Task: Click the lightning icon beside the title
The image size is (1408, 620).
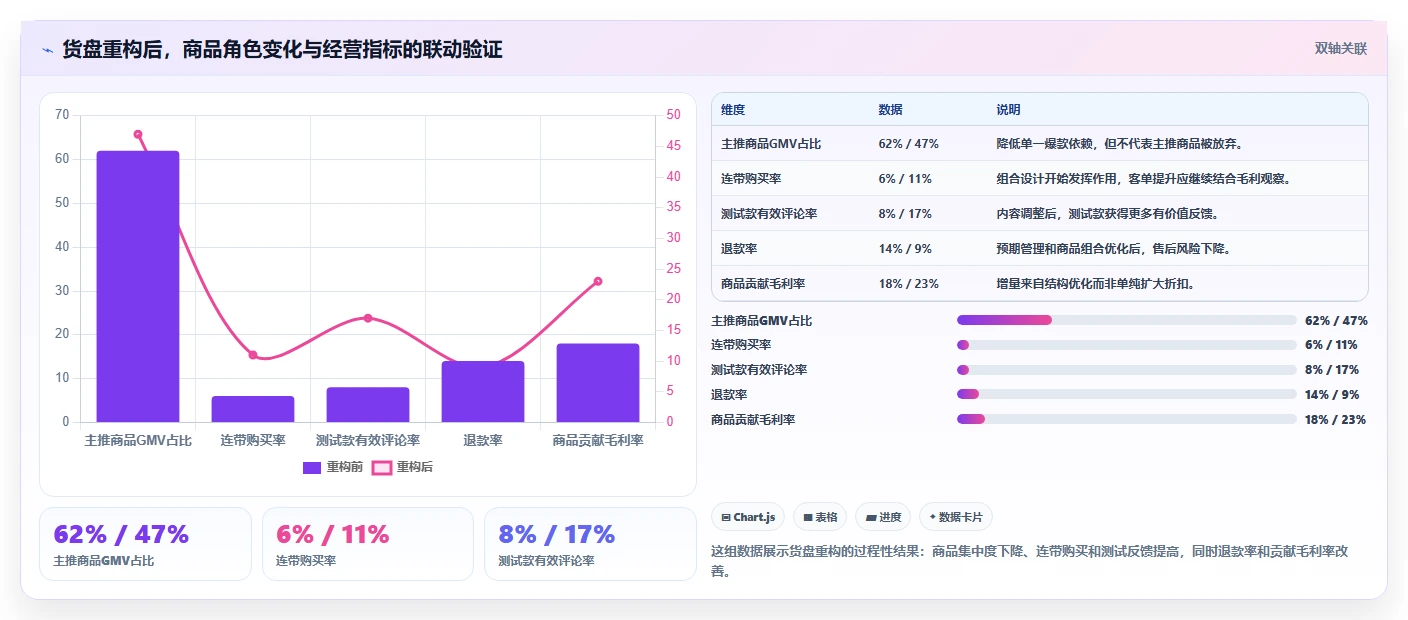Action: point(47,50)
